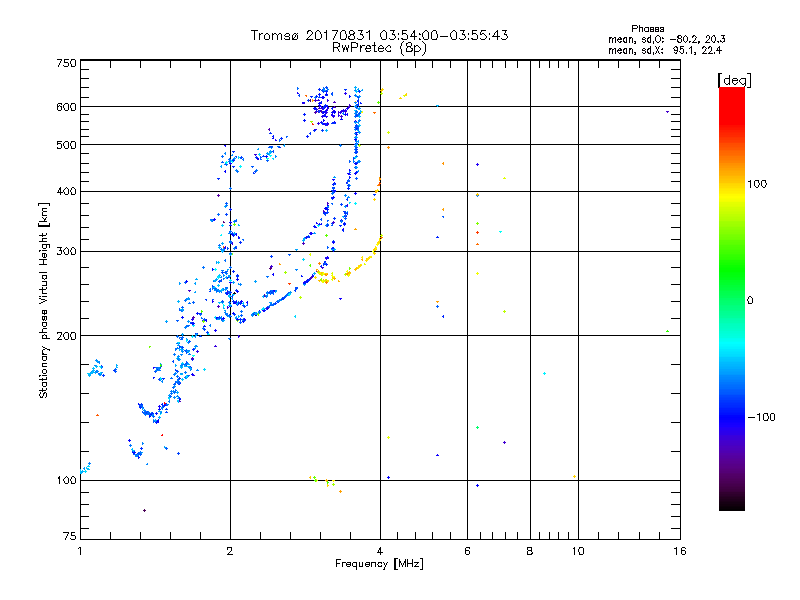
Task: Click the y-axis label '300'
Action: click(x=66, y=251)
